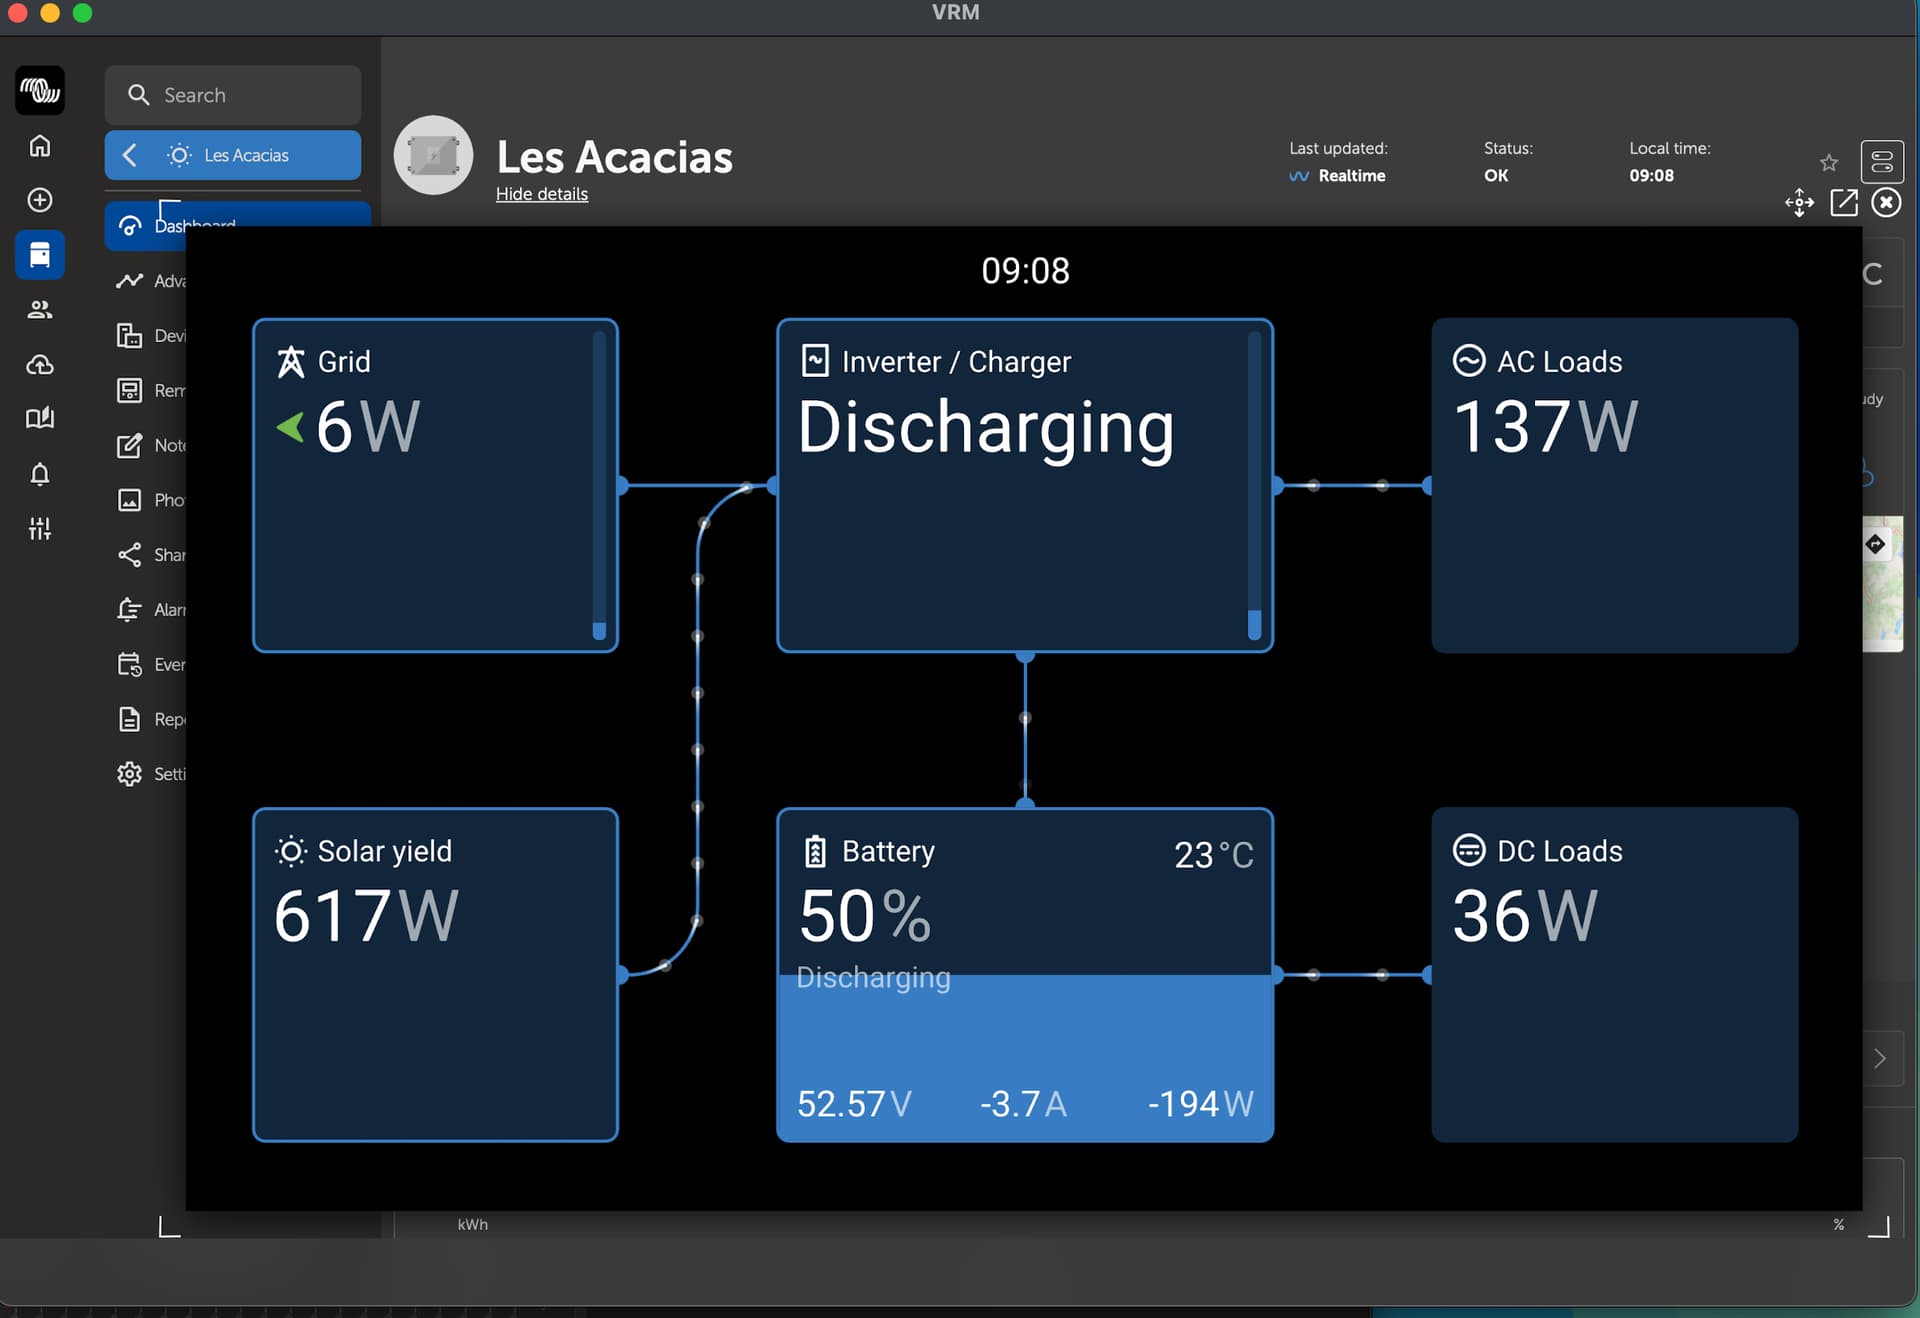
Task: Close the overlay with X circle
Action: tap(1886, 203)
